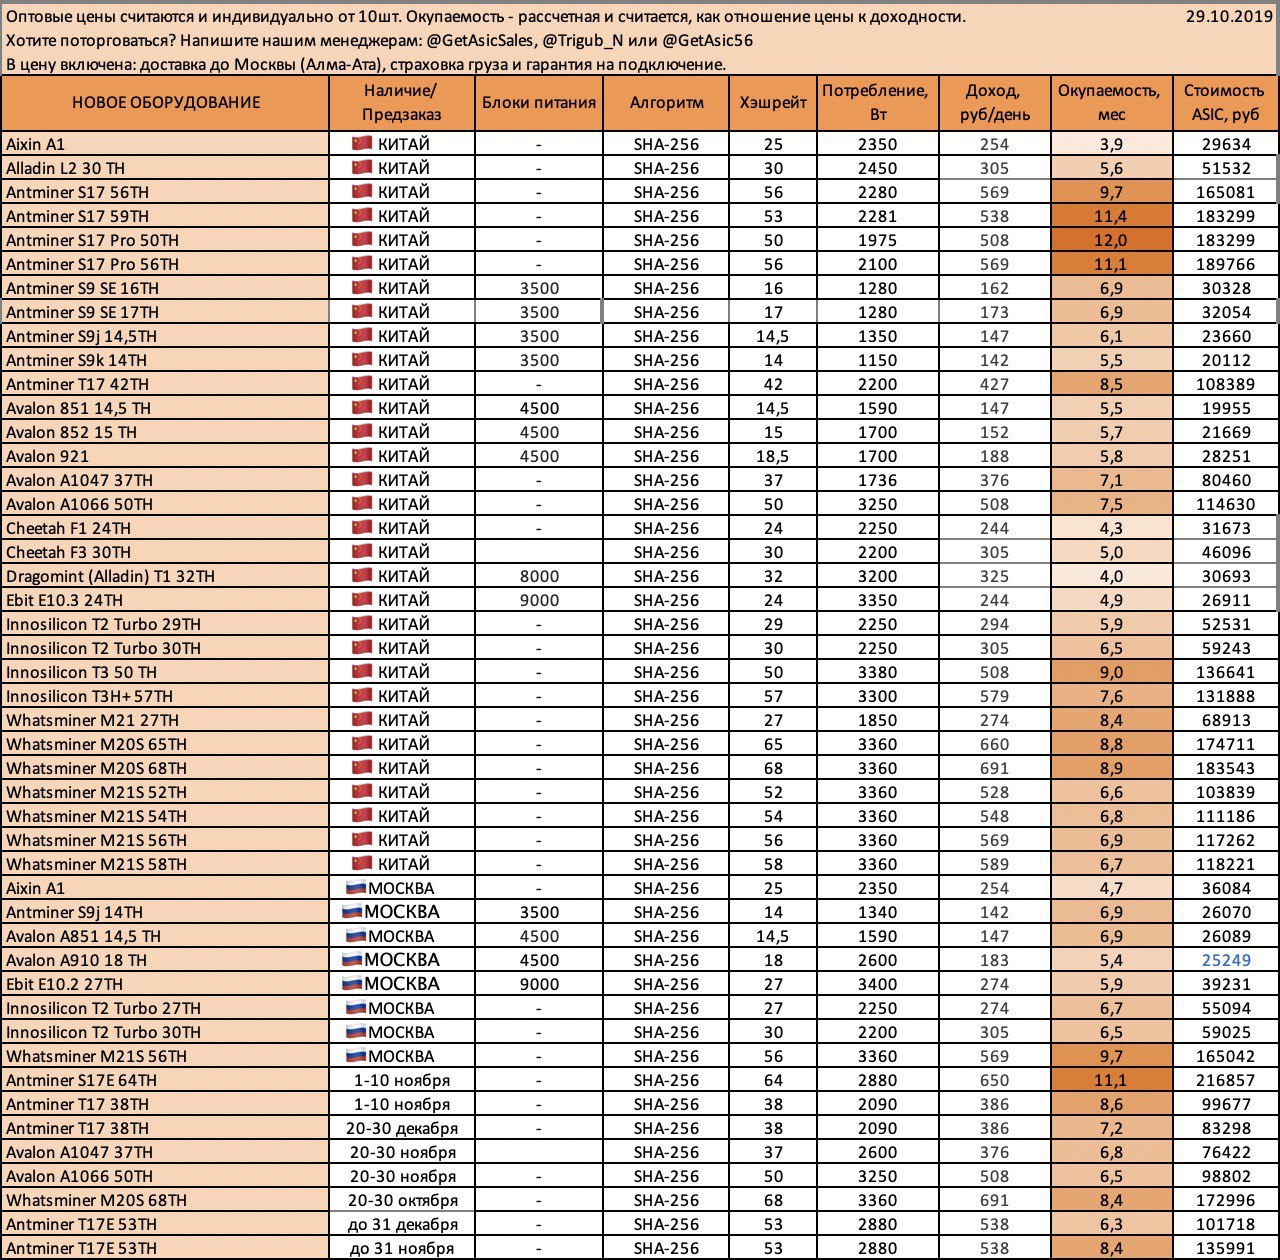
Task: Click the income cell showing 660
Action: click(995, 744)
